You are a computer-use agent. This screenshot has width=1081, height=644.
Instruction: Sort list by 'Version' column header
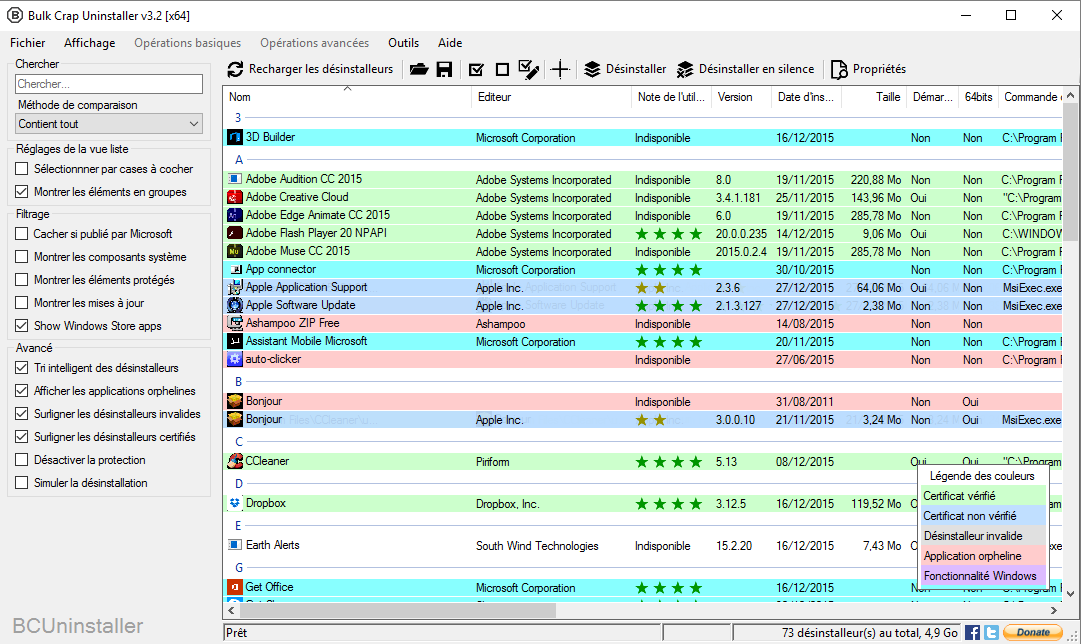coord(741,97)
